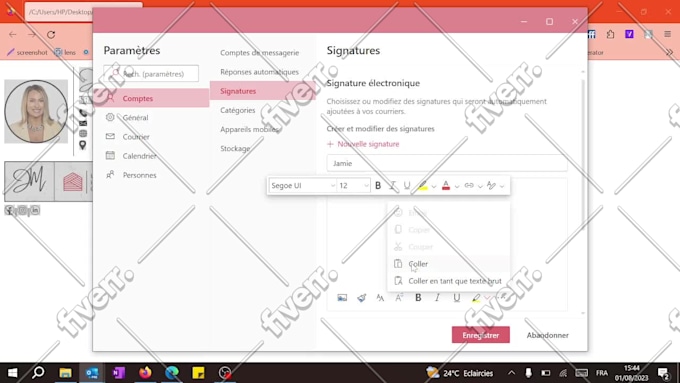Open taskbar search
Screen dimensions: 680x383
point(38,373)
